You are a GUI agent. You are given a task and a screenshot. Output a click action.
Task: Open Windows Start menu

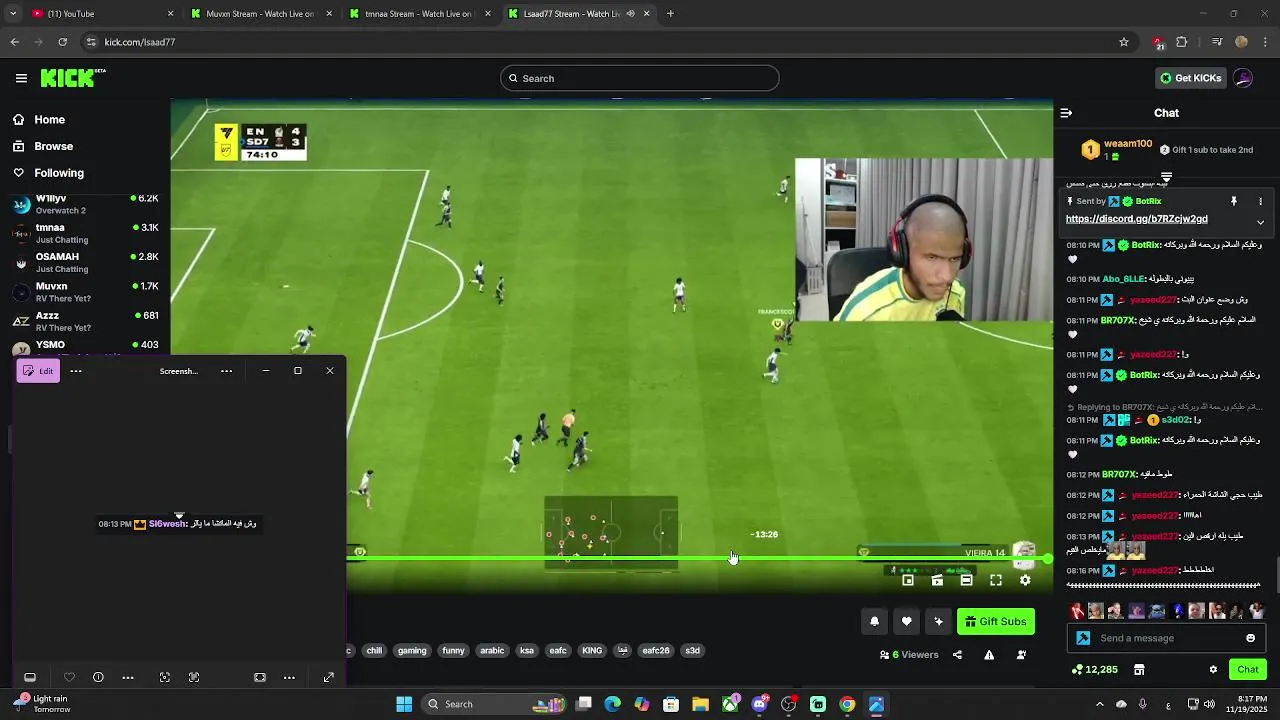(x=404, y=704)
